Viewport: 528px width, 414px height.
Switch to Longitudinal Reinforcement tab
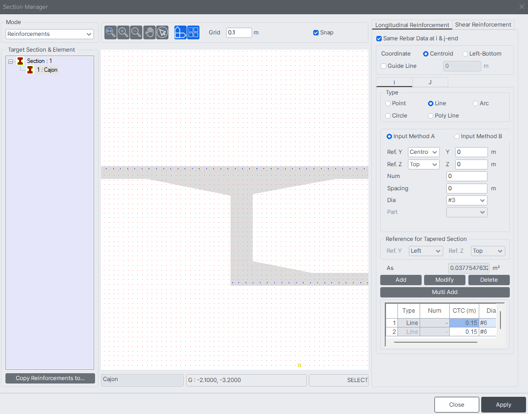click(412, 25)
